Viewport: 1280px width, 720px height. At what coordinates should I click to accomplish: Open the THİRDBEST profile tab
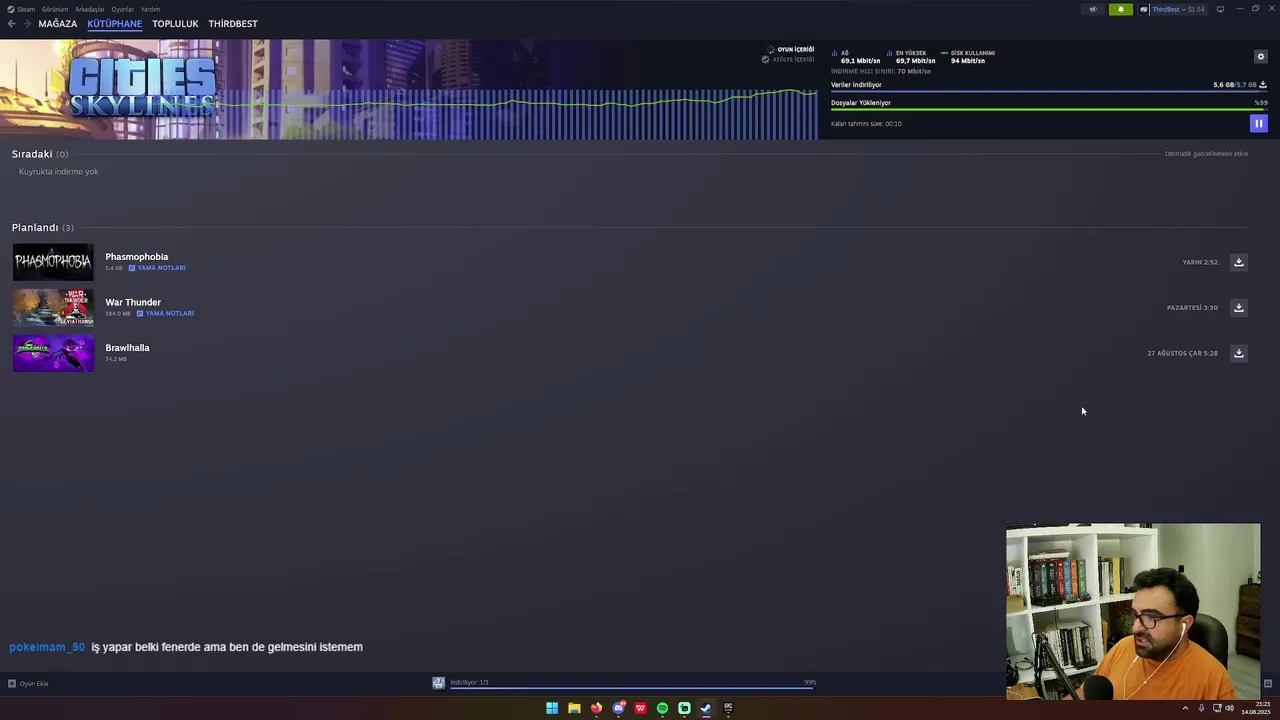(x=233, y=23)
